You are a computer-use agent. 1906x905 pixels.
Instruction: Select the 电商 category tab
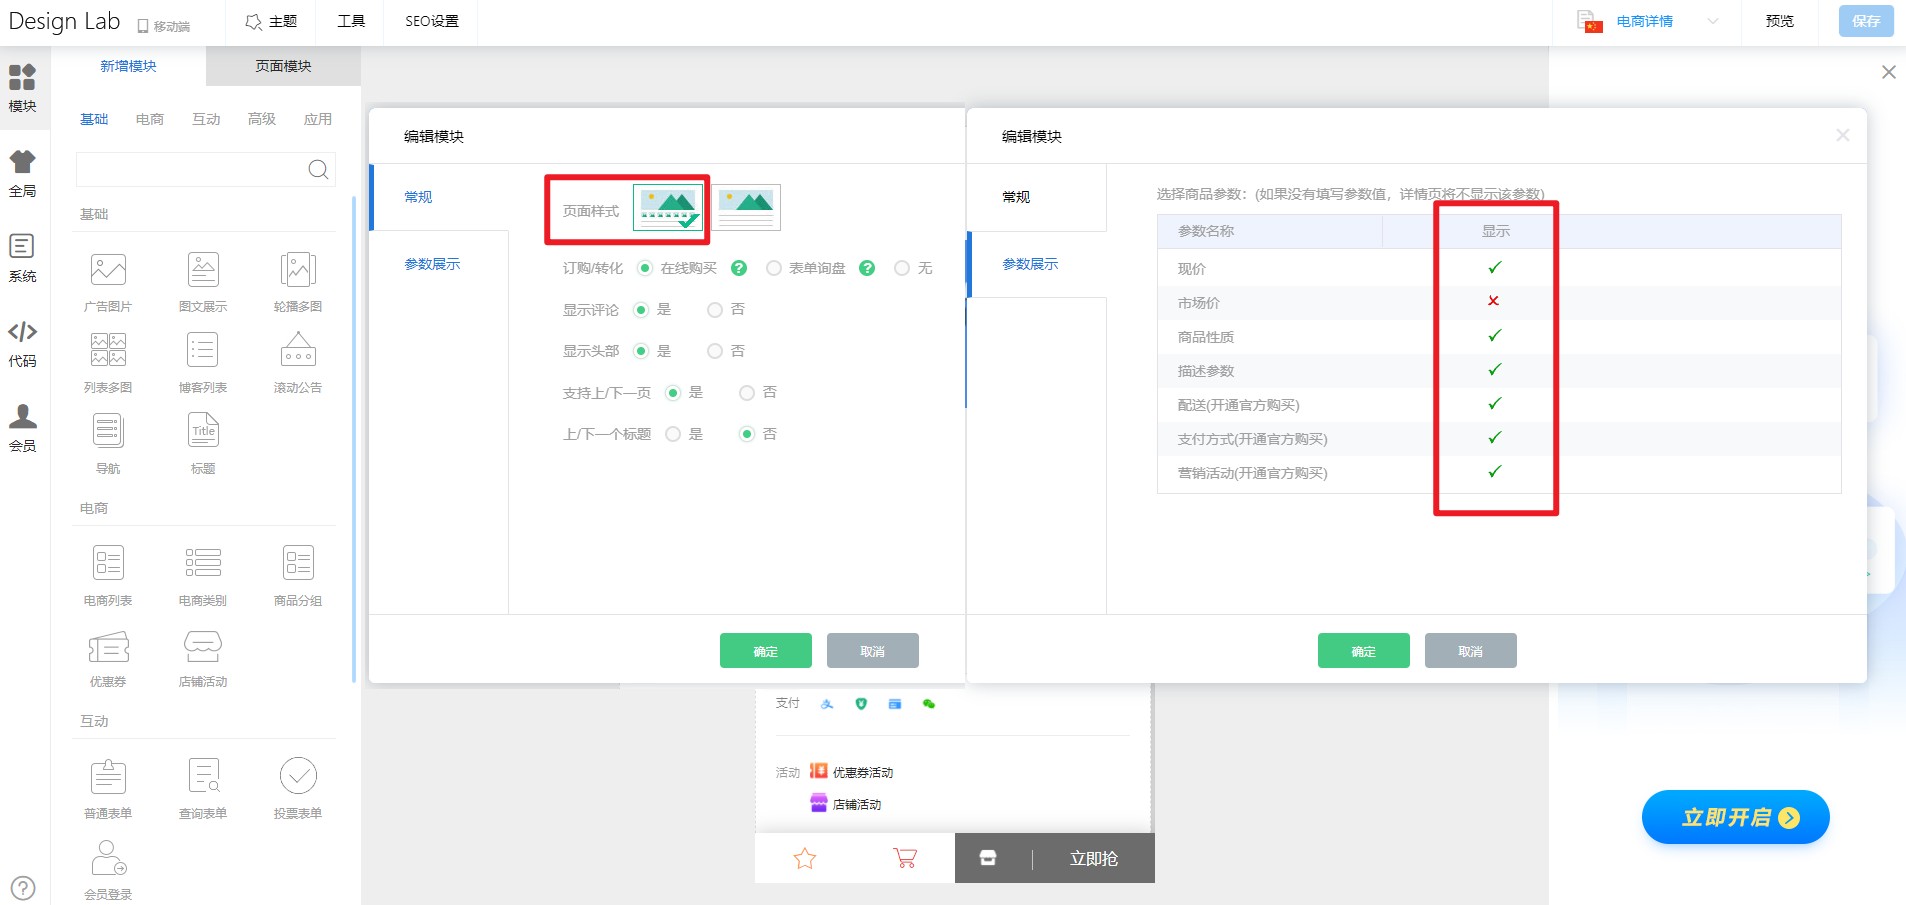click(x=150, y=119)
